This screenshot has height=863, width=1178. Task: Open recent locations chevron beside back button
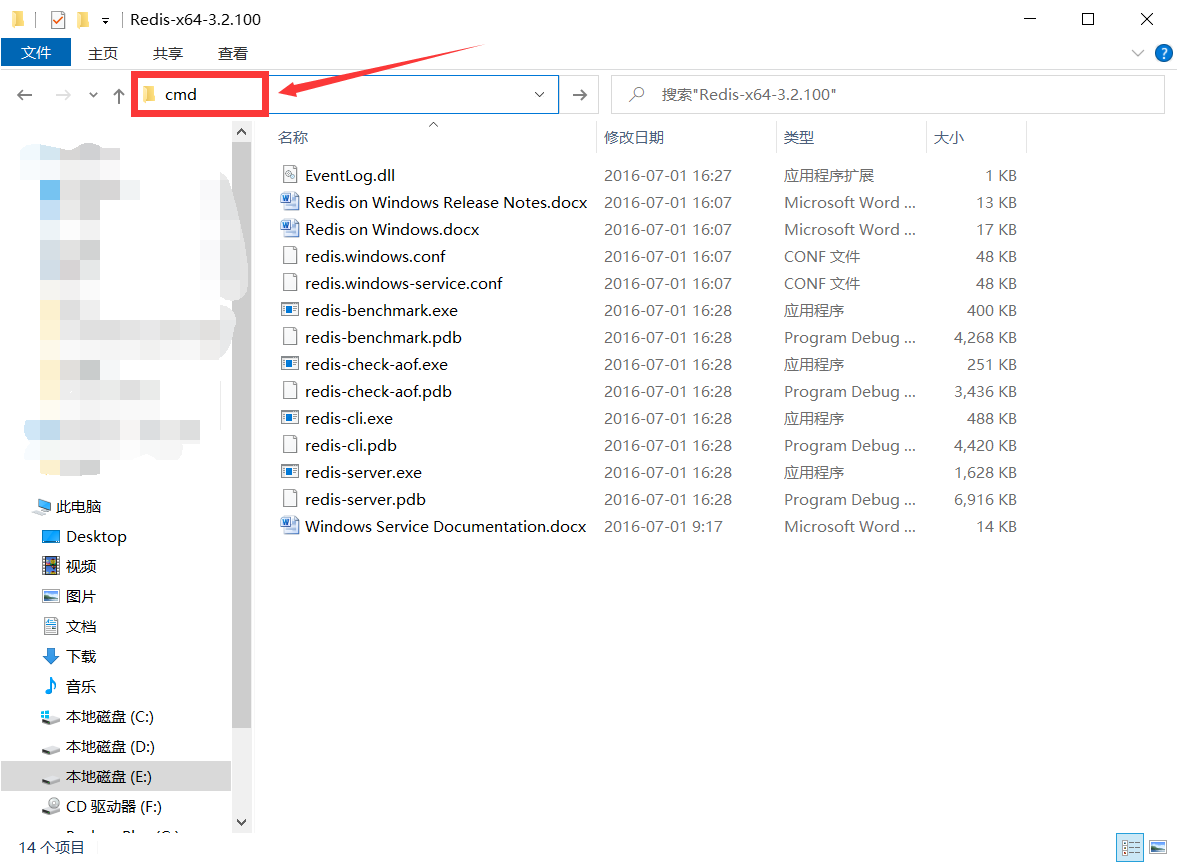[x=92, y=94]
